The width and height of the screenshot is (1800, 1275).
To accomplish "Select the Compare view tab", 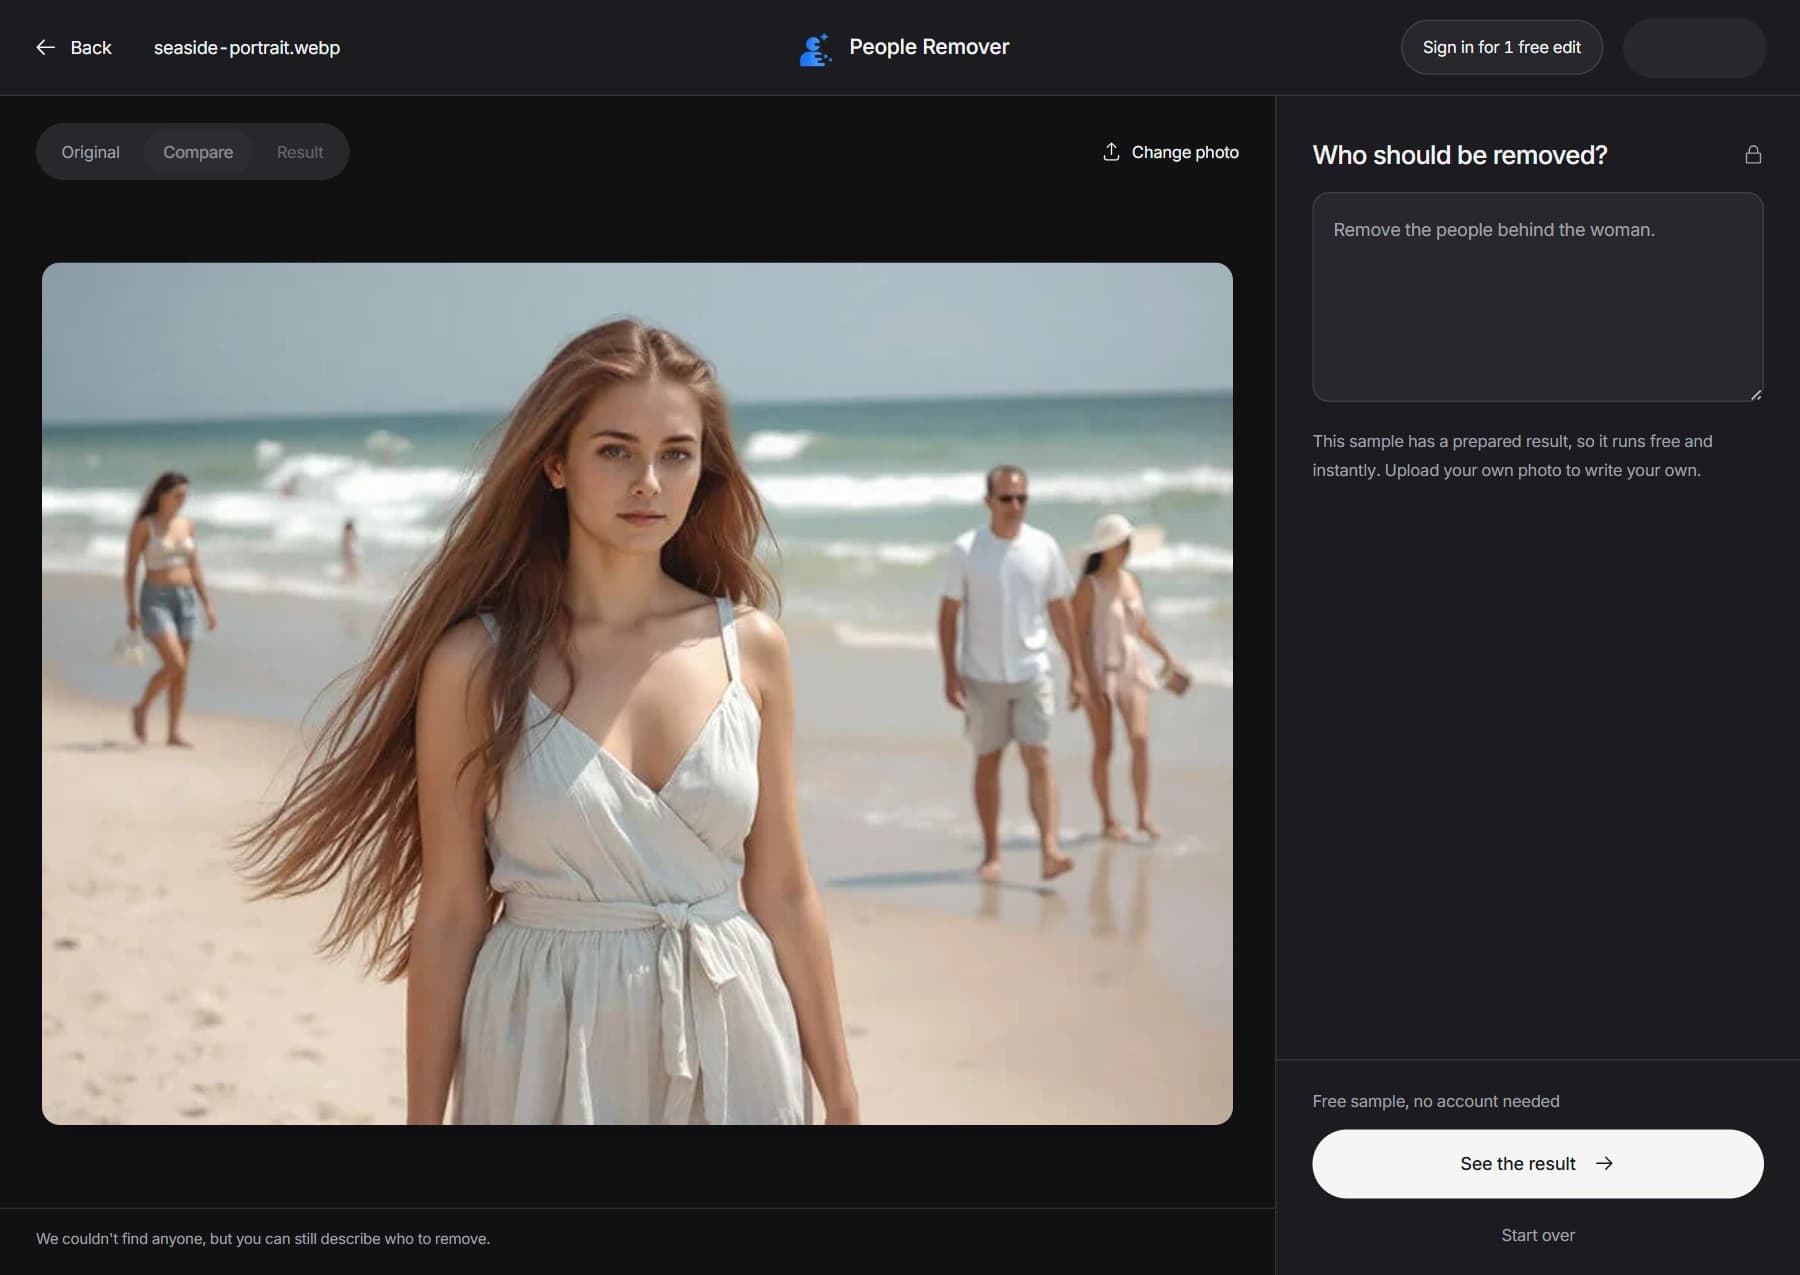I will point(198,152).
